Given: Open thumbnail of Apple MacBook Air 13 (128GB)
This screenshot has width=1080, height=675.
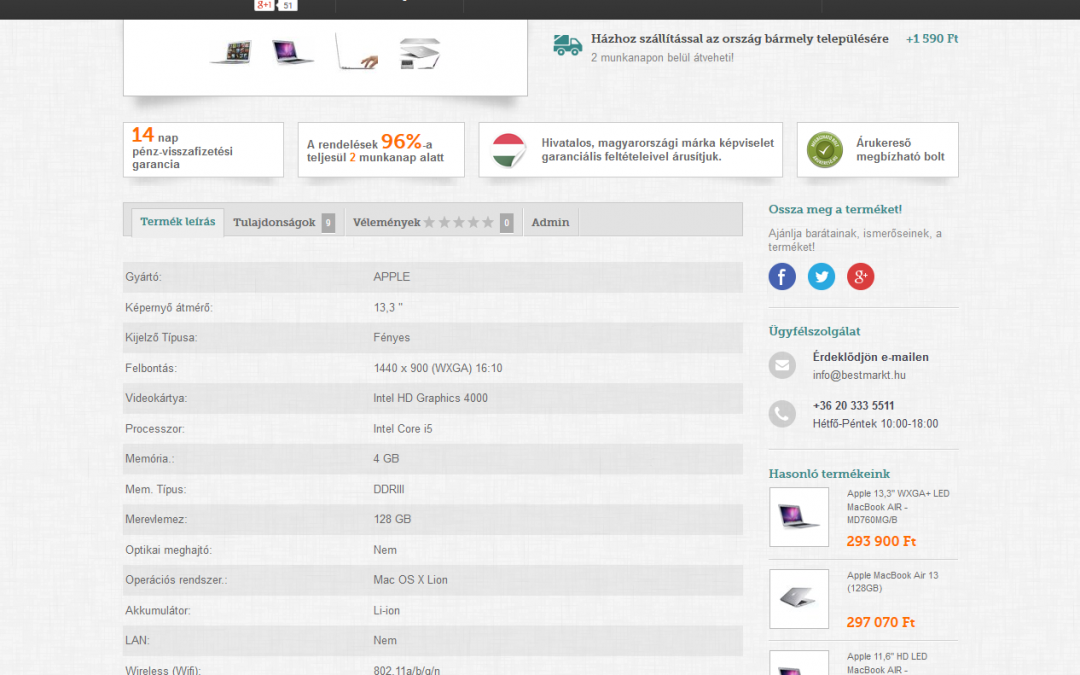Looking at the screenshot, I should point(799,599).
